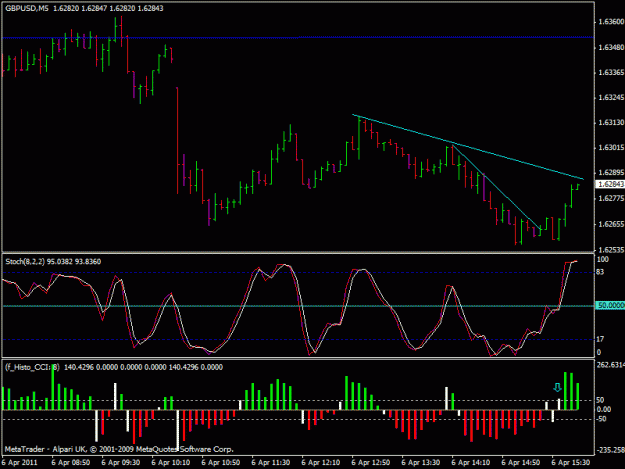Click the 1.62535 price axis label
Screen dimensions: 625x469
pos(611,250)
